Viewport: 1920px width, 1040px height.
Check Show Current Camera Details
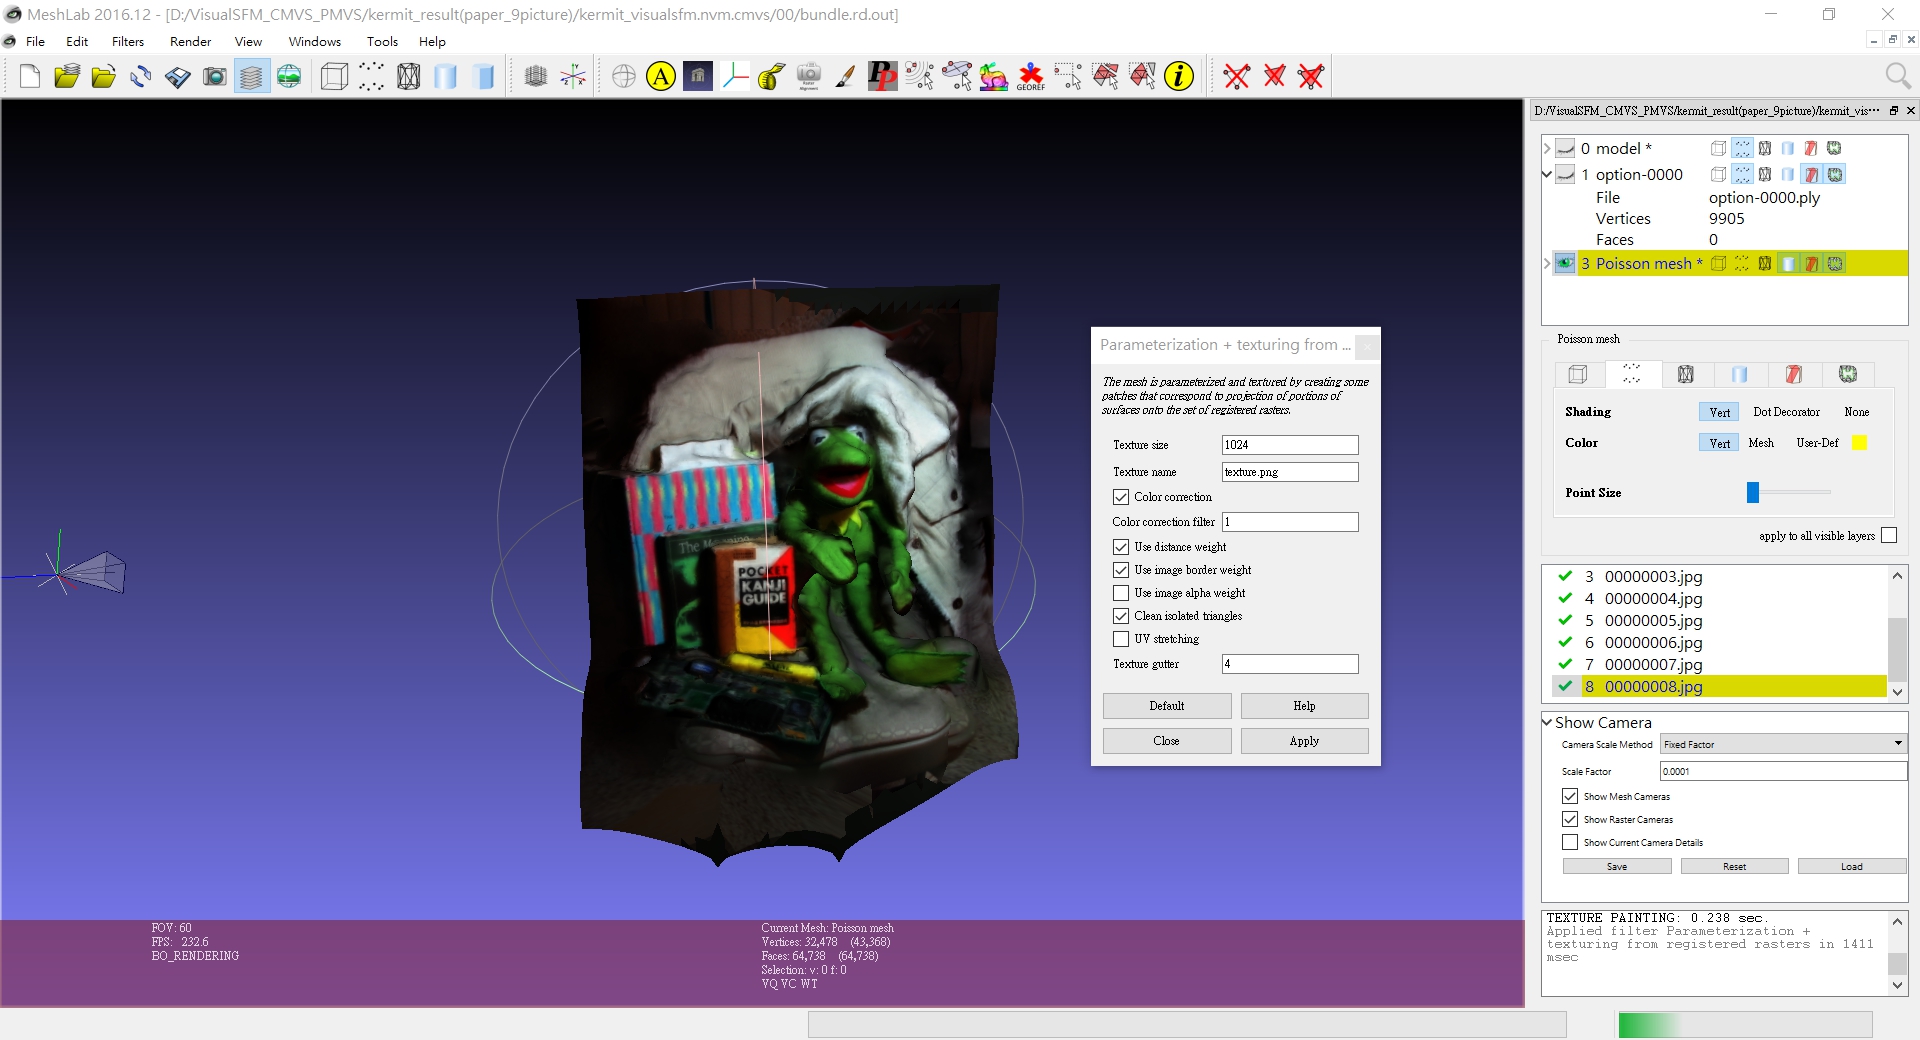(x=1571, y=842)
